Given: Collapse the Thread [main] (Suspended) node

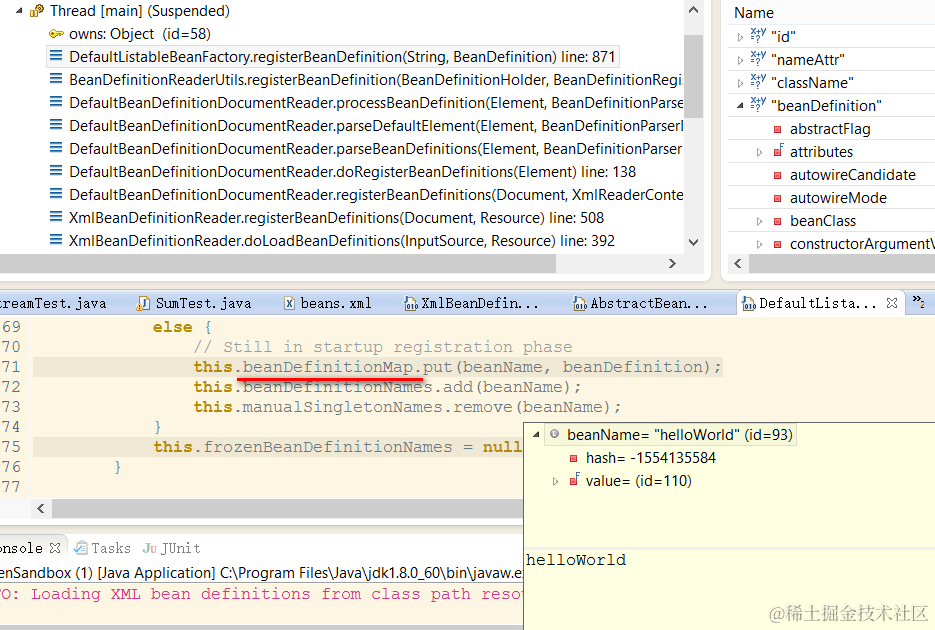Looking at the screenshot, I should point(19,11).
